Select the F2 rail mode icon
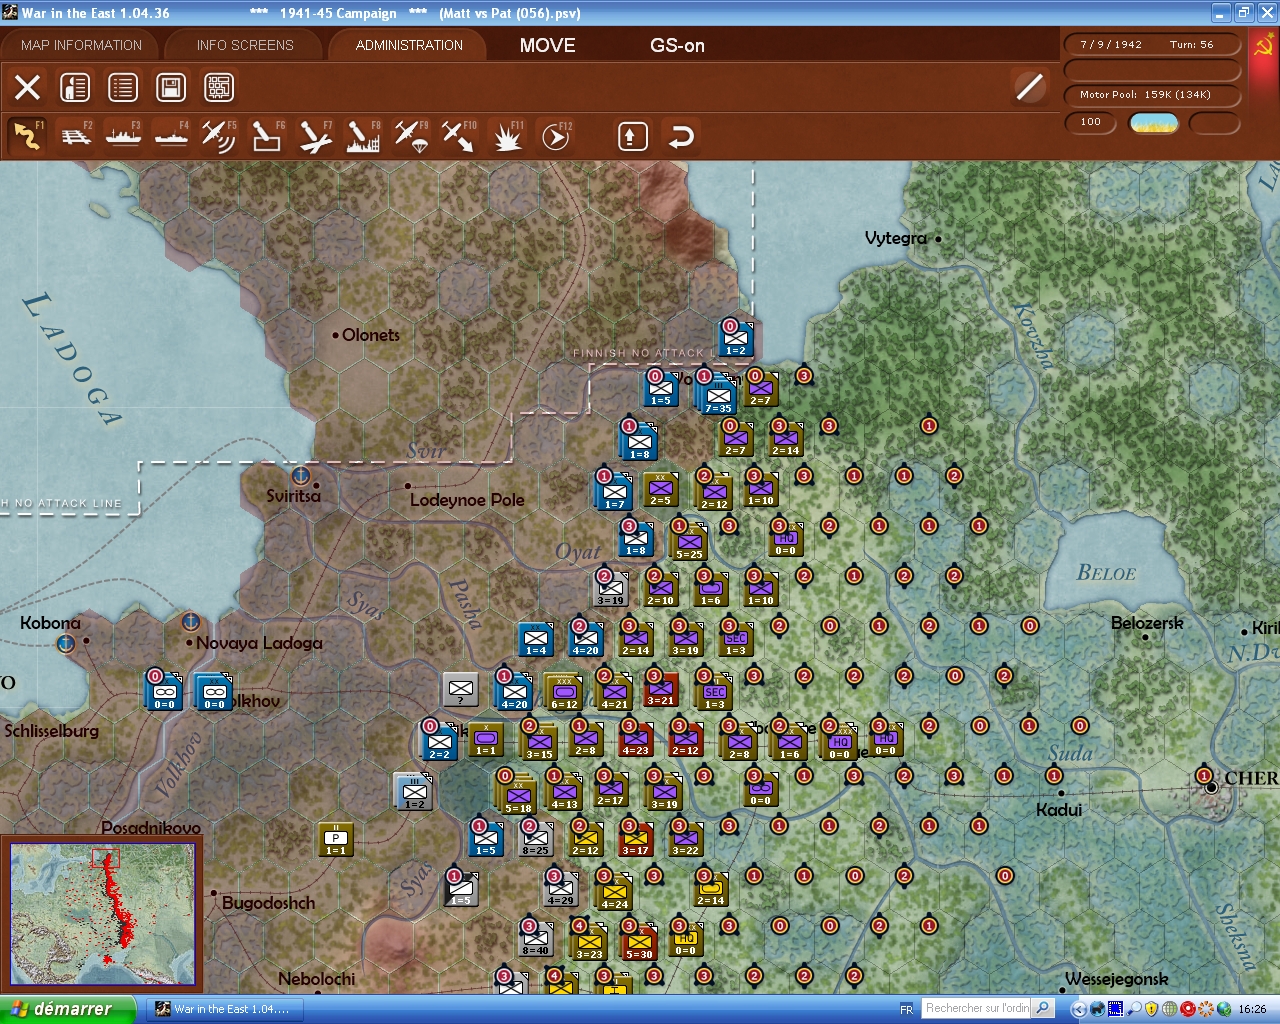Image resolution: width=1280 pixels, height=1024 pixels. 76,136
